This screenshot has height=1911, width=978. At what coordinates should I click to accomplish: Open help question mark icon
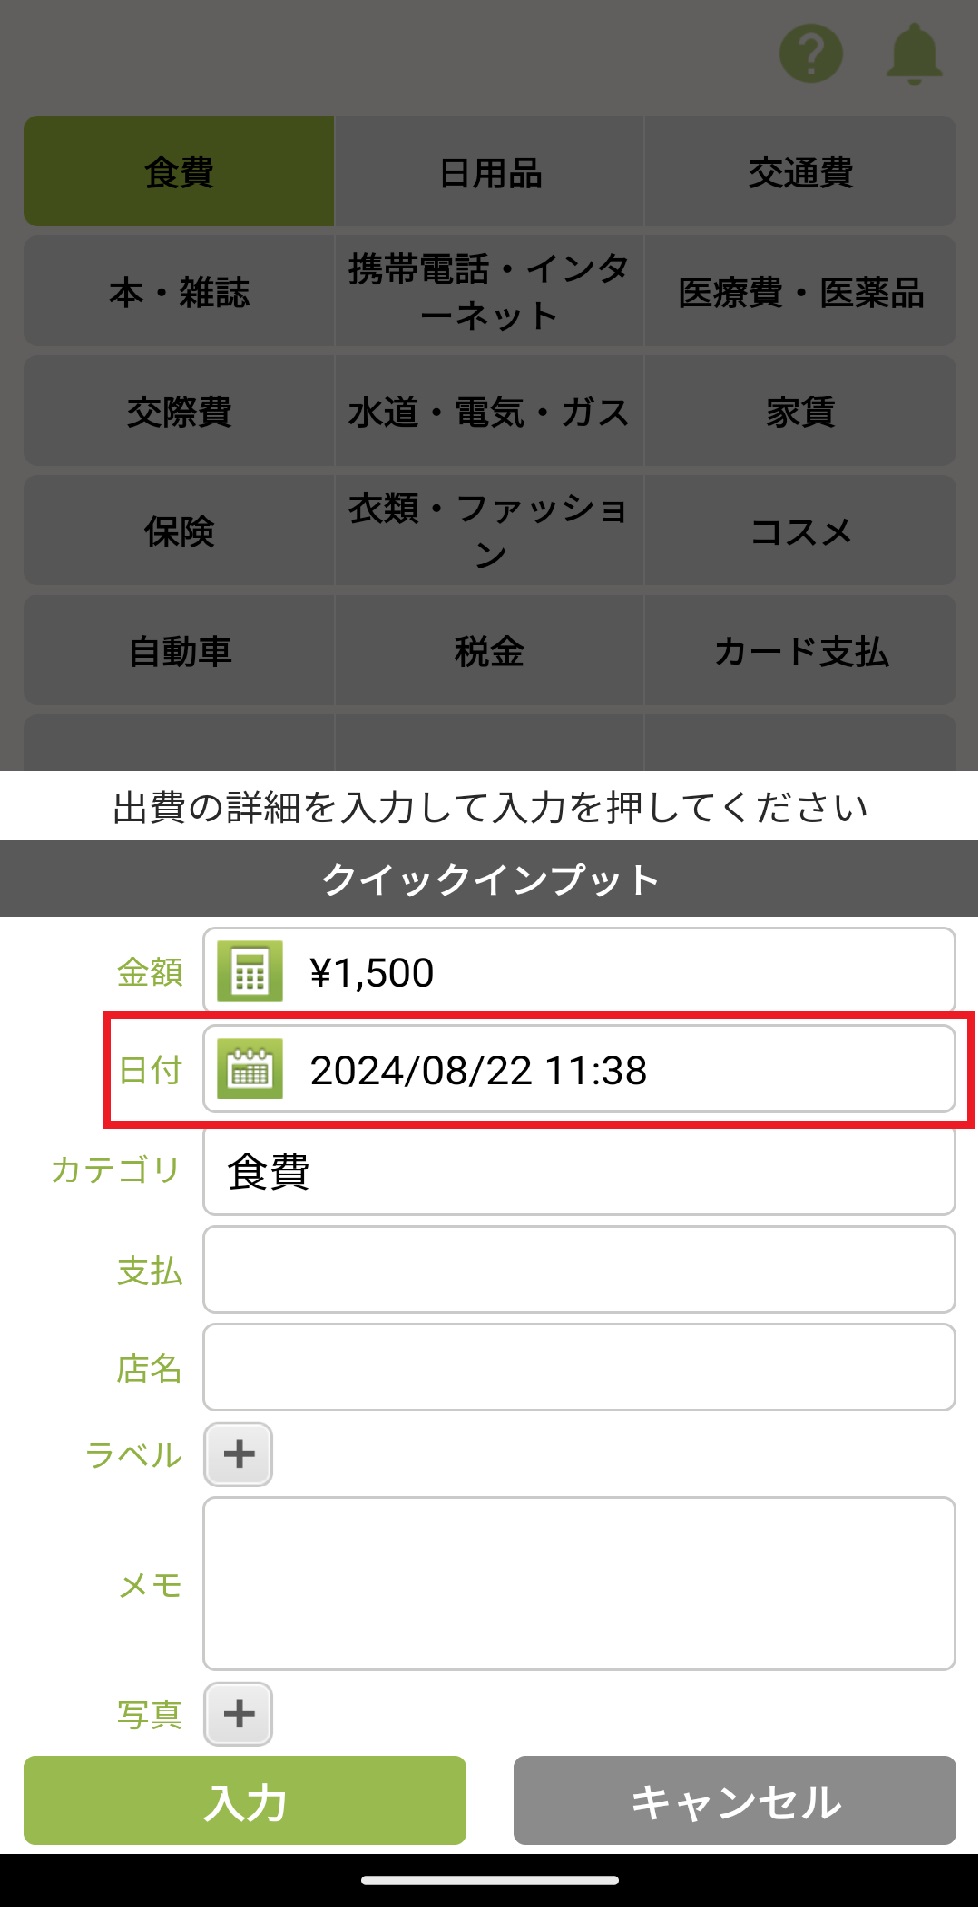[x=811, y=54]
